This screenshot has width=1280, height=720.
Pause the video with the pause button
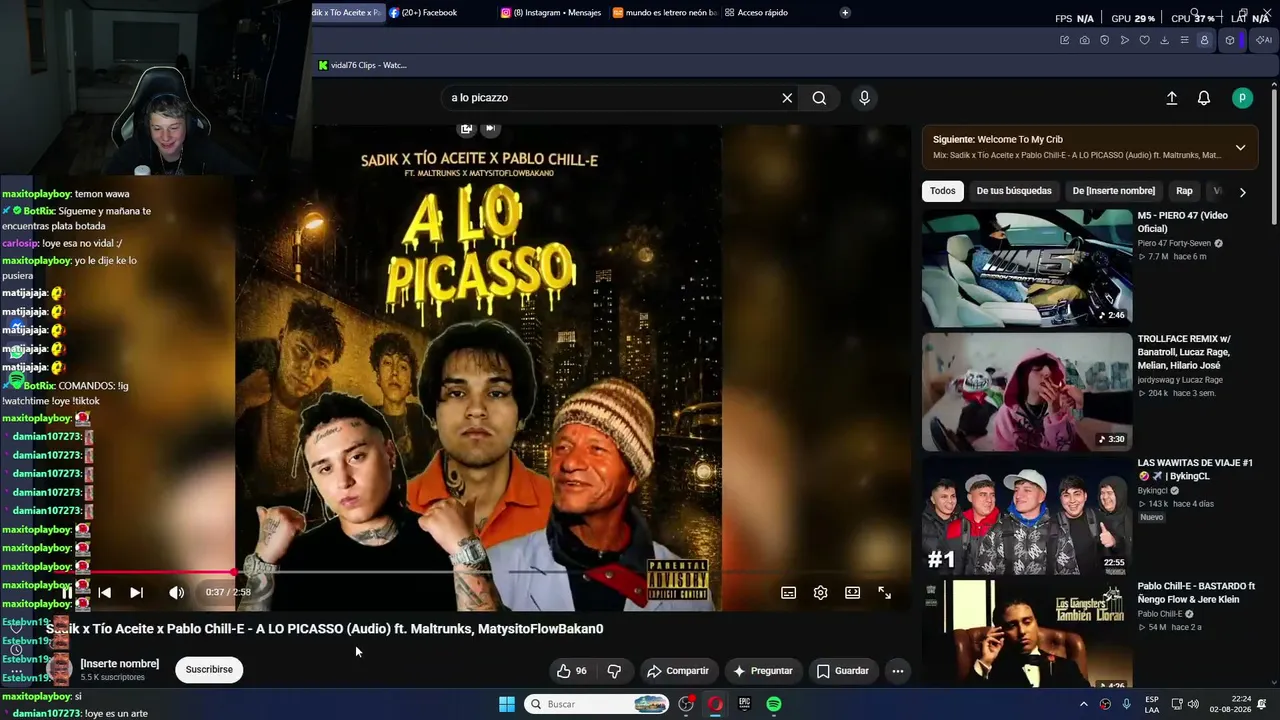point(67,593)
